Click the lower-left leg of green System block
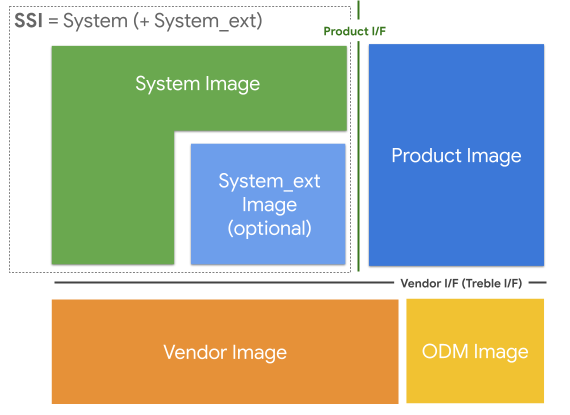Image resolution: width=570 pixels, height=415 pixels. tap(113, 198)
